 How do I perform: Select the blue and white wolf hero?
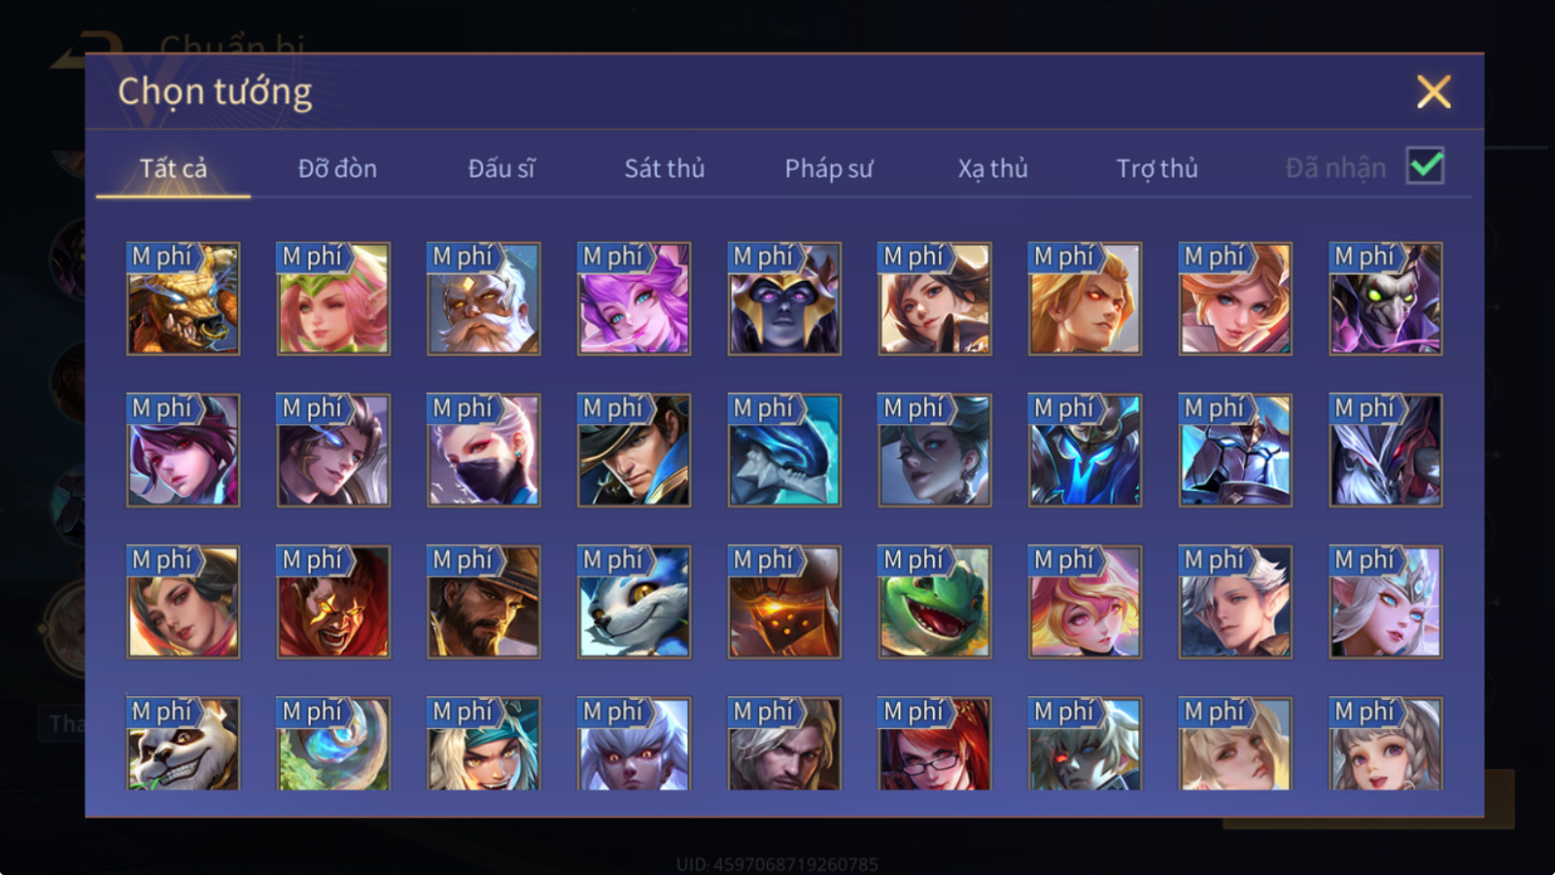[x=634, y=601]
